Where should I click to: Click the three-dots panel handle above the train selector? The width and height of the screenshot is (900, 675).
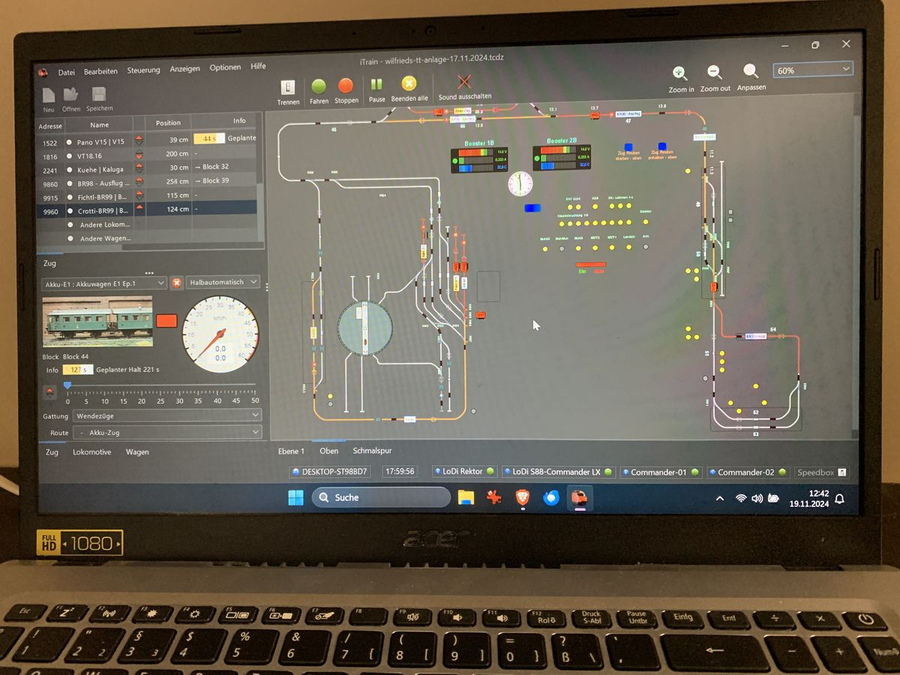coord(149,273)
